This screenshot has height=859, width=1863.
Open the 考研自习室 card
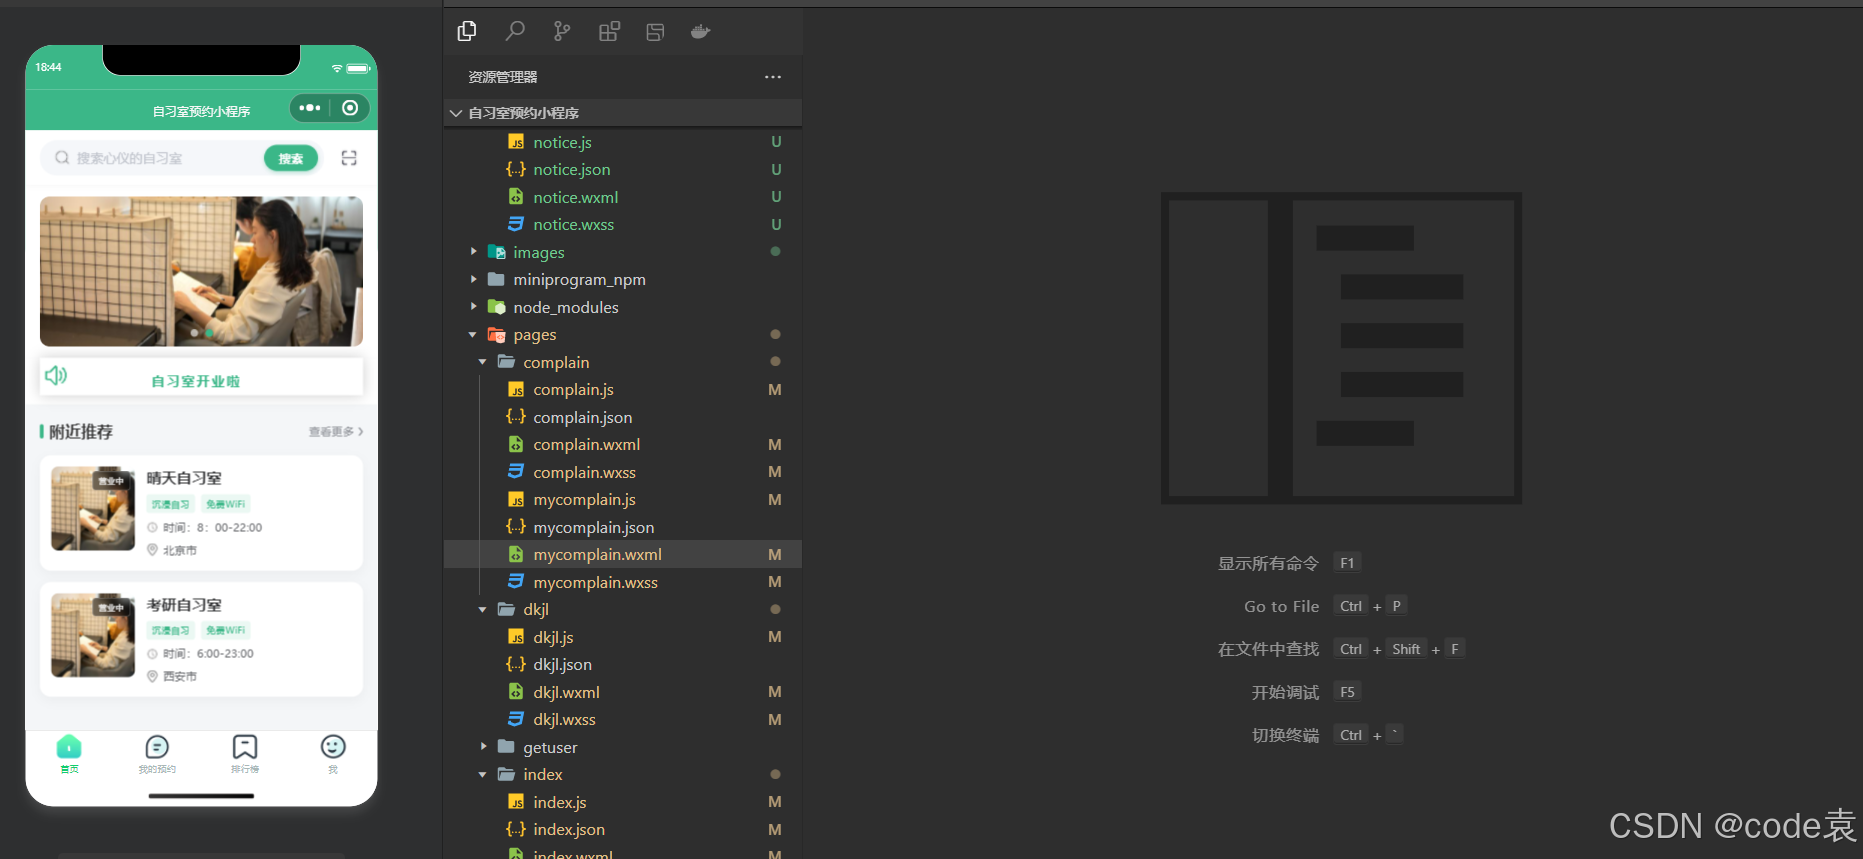201,639
